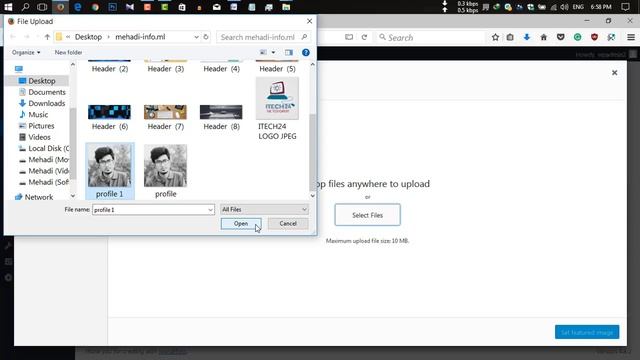Expand the File name history dropdown
The height and width of the screenshot is (360, 640).
pos(210,210)
